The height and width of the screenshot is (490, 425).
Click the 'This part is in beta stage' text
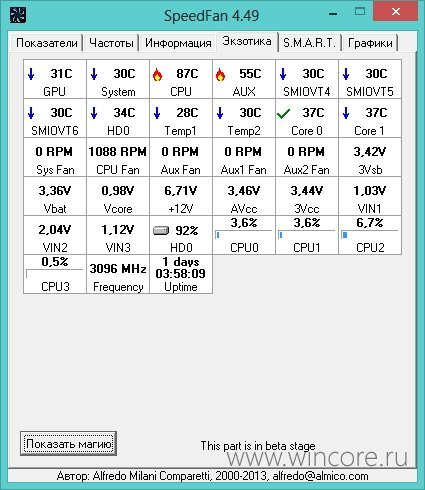(x=258, y=446)
